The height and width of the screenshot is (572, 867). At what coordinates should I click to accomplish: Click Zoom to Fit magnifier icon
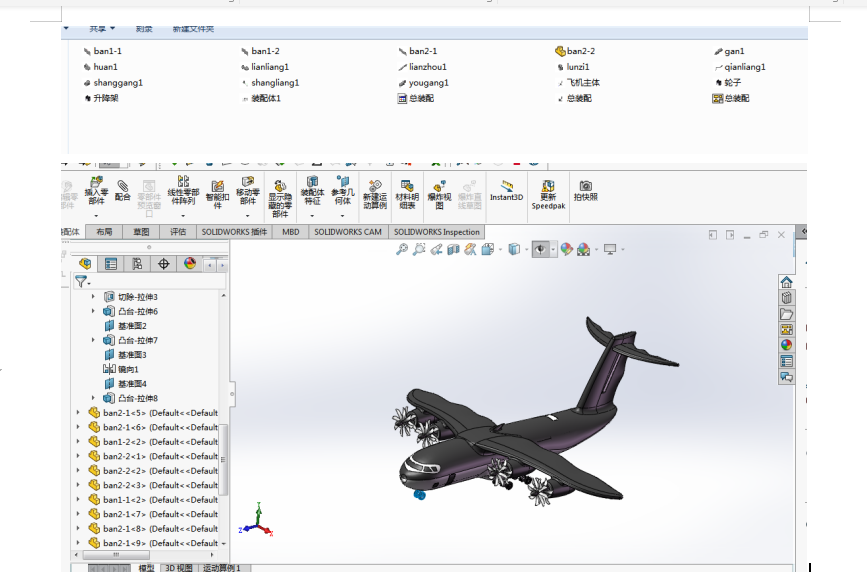pos(402,249)
